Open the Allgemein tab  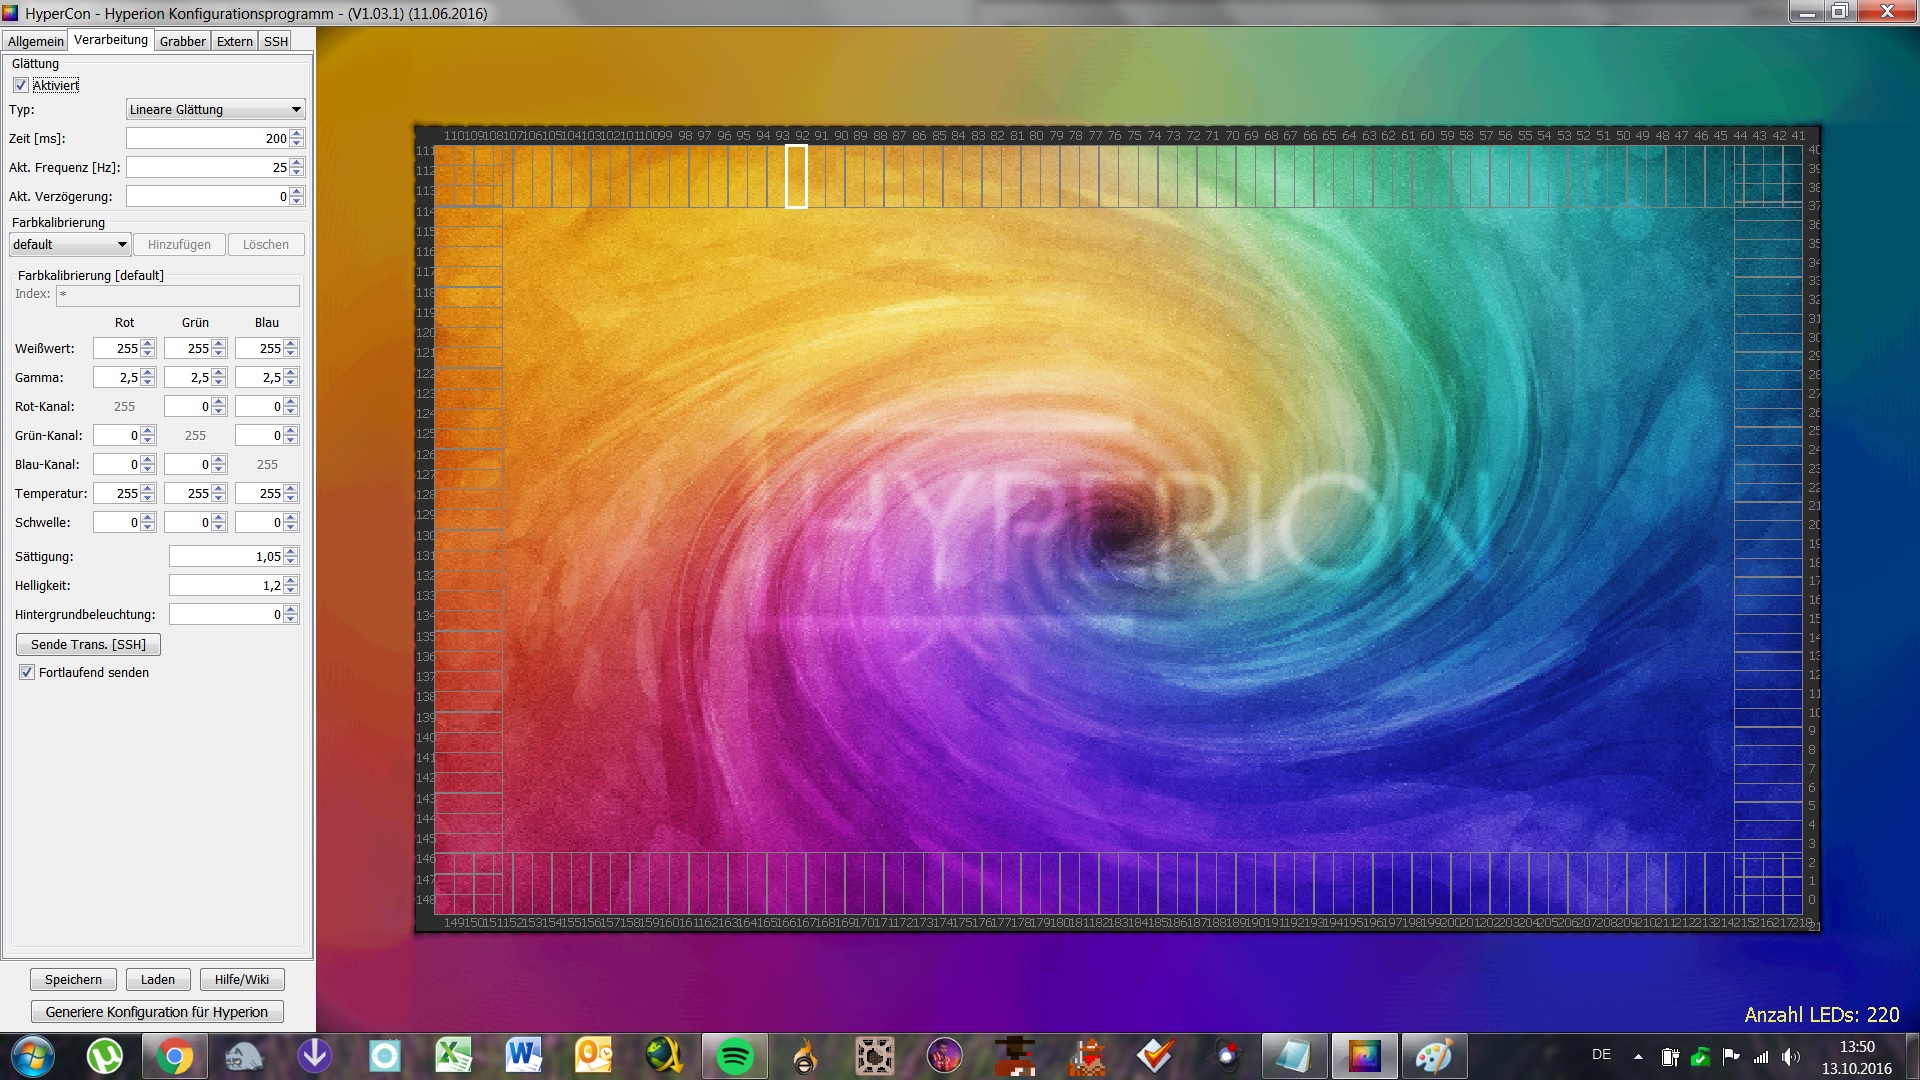tap(36, 41)
